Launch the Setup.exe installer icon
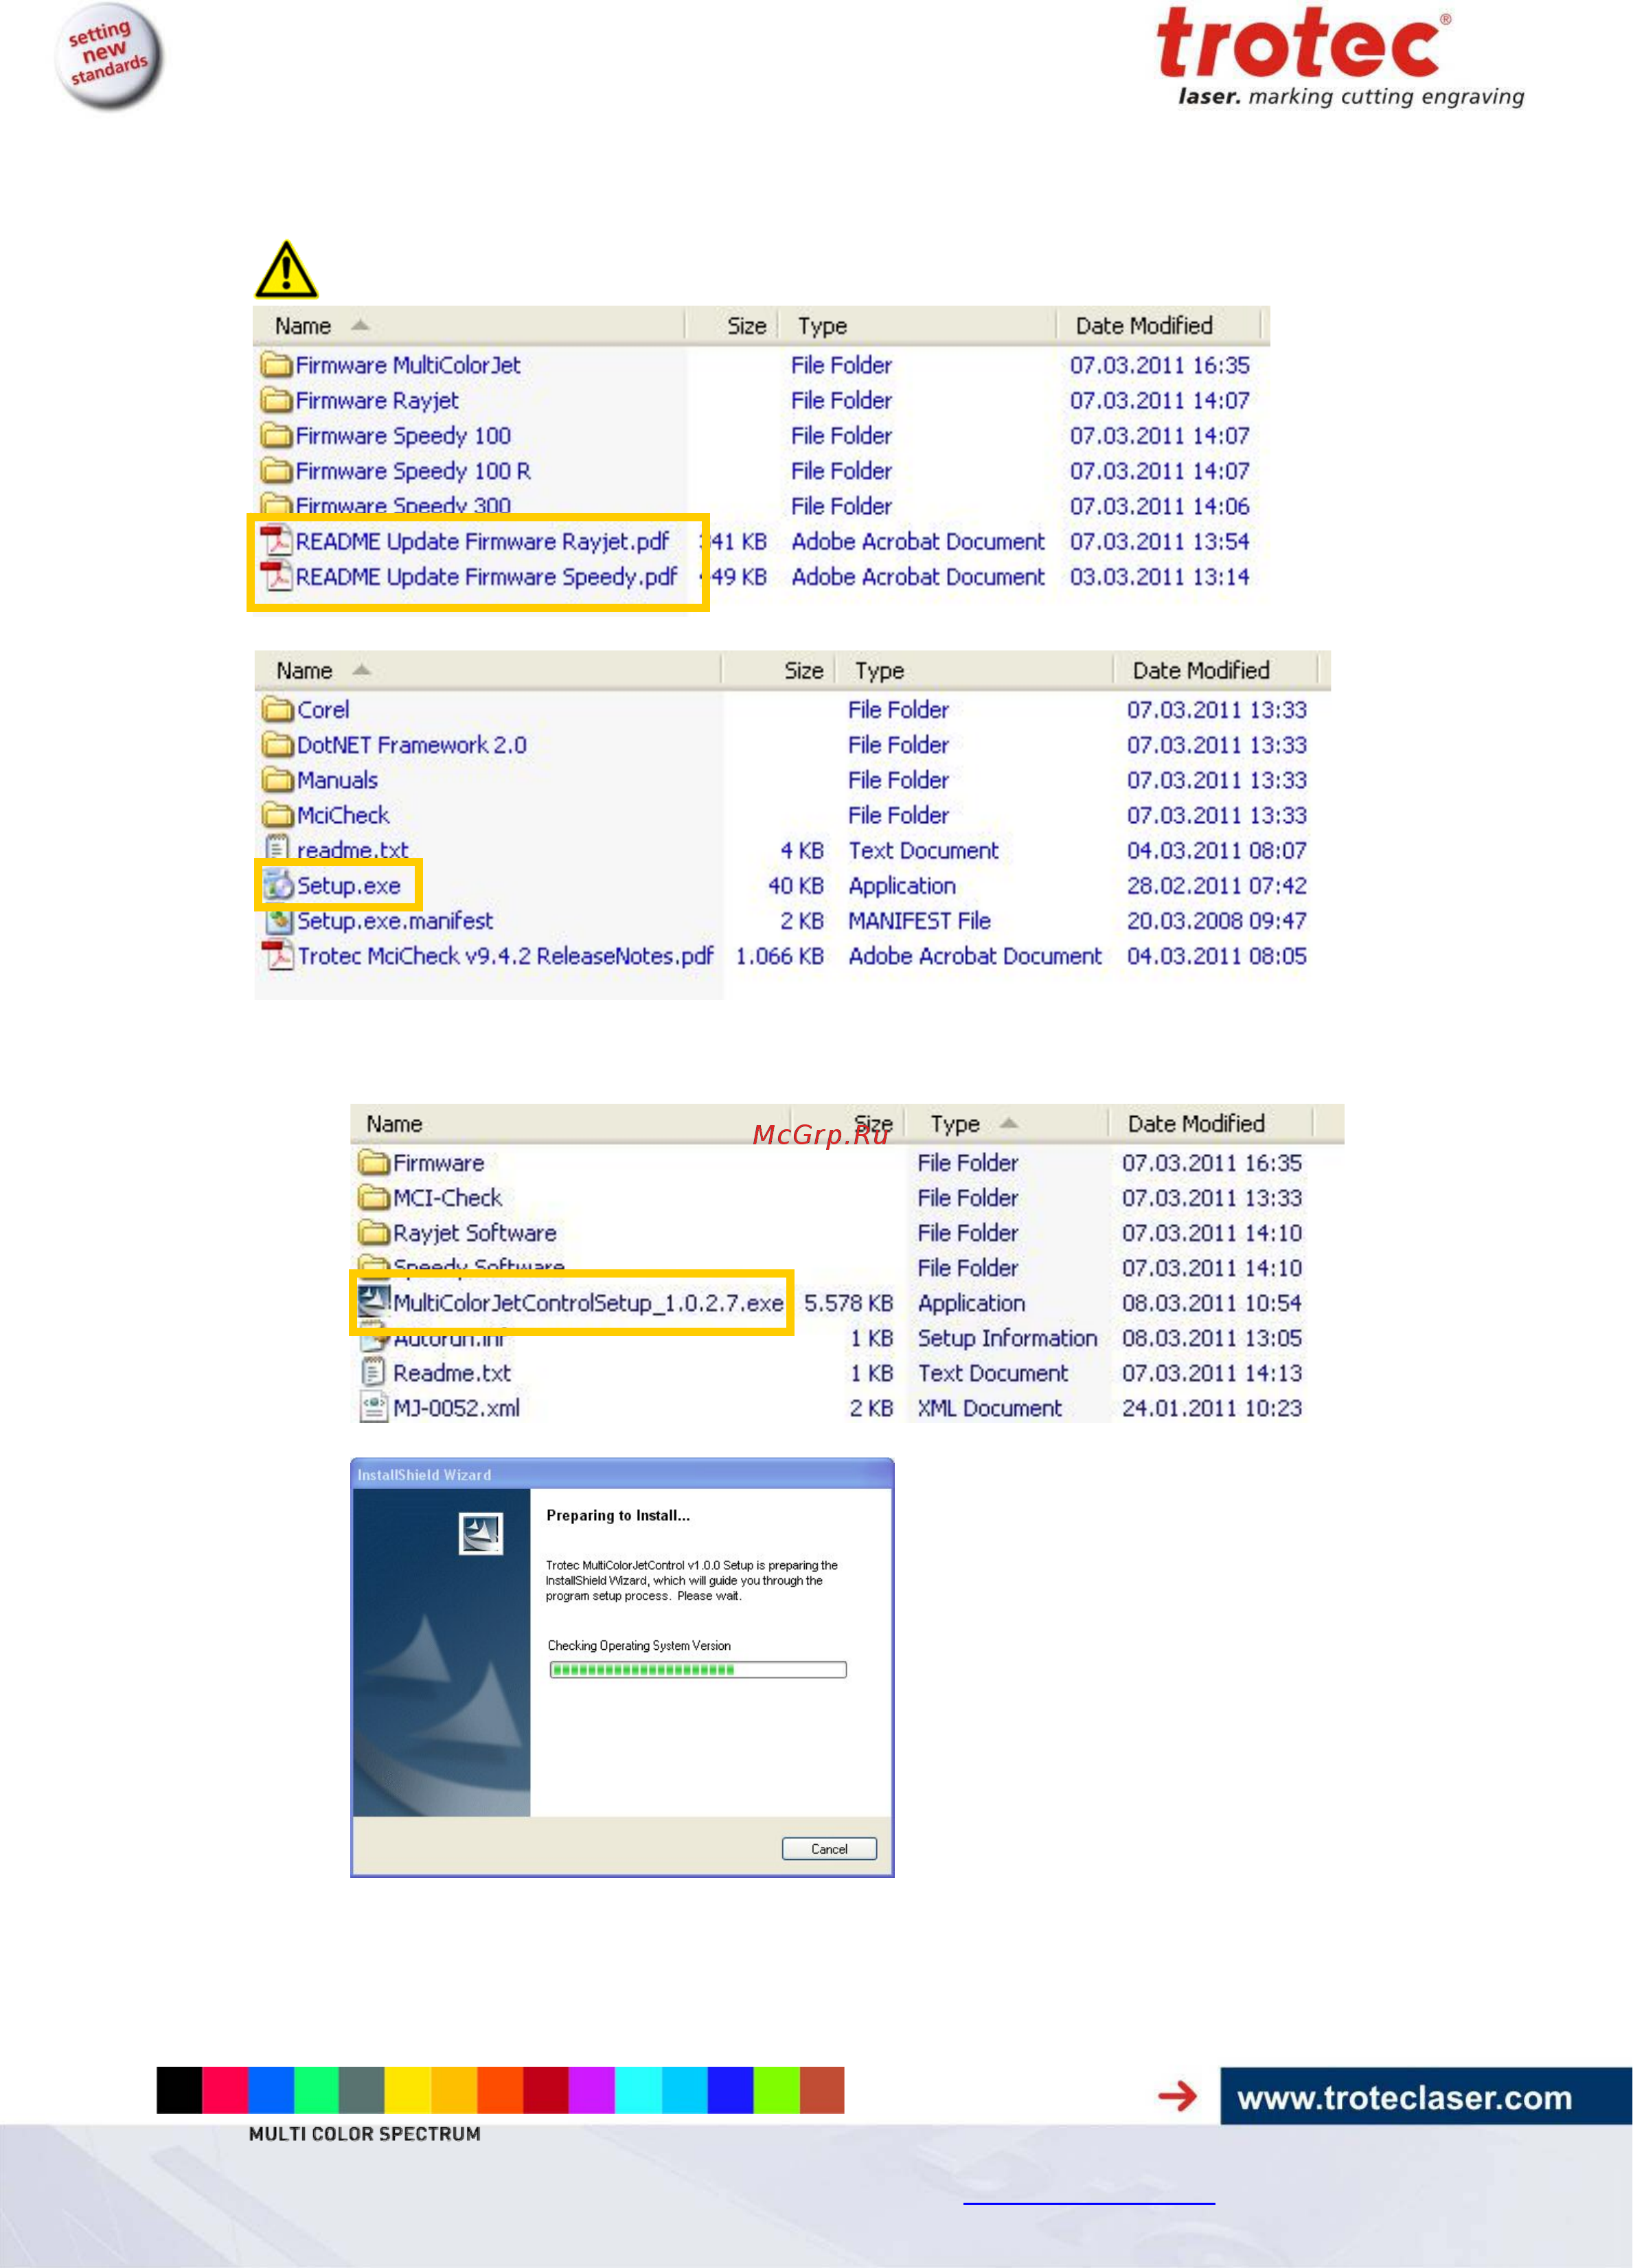 tap(278, 885)
